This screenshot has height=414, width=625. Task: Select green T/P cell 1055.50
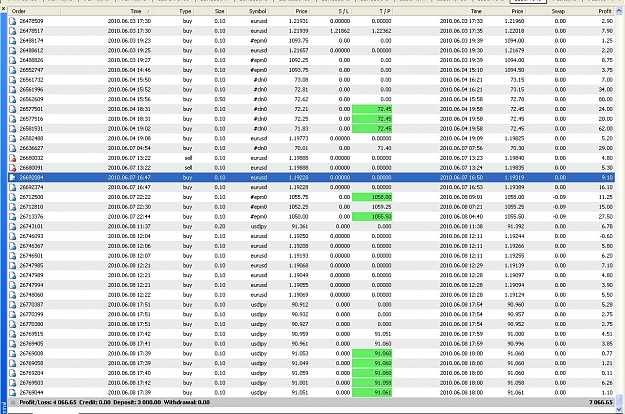371,217
